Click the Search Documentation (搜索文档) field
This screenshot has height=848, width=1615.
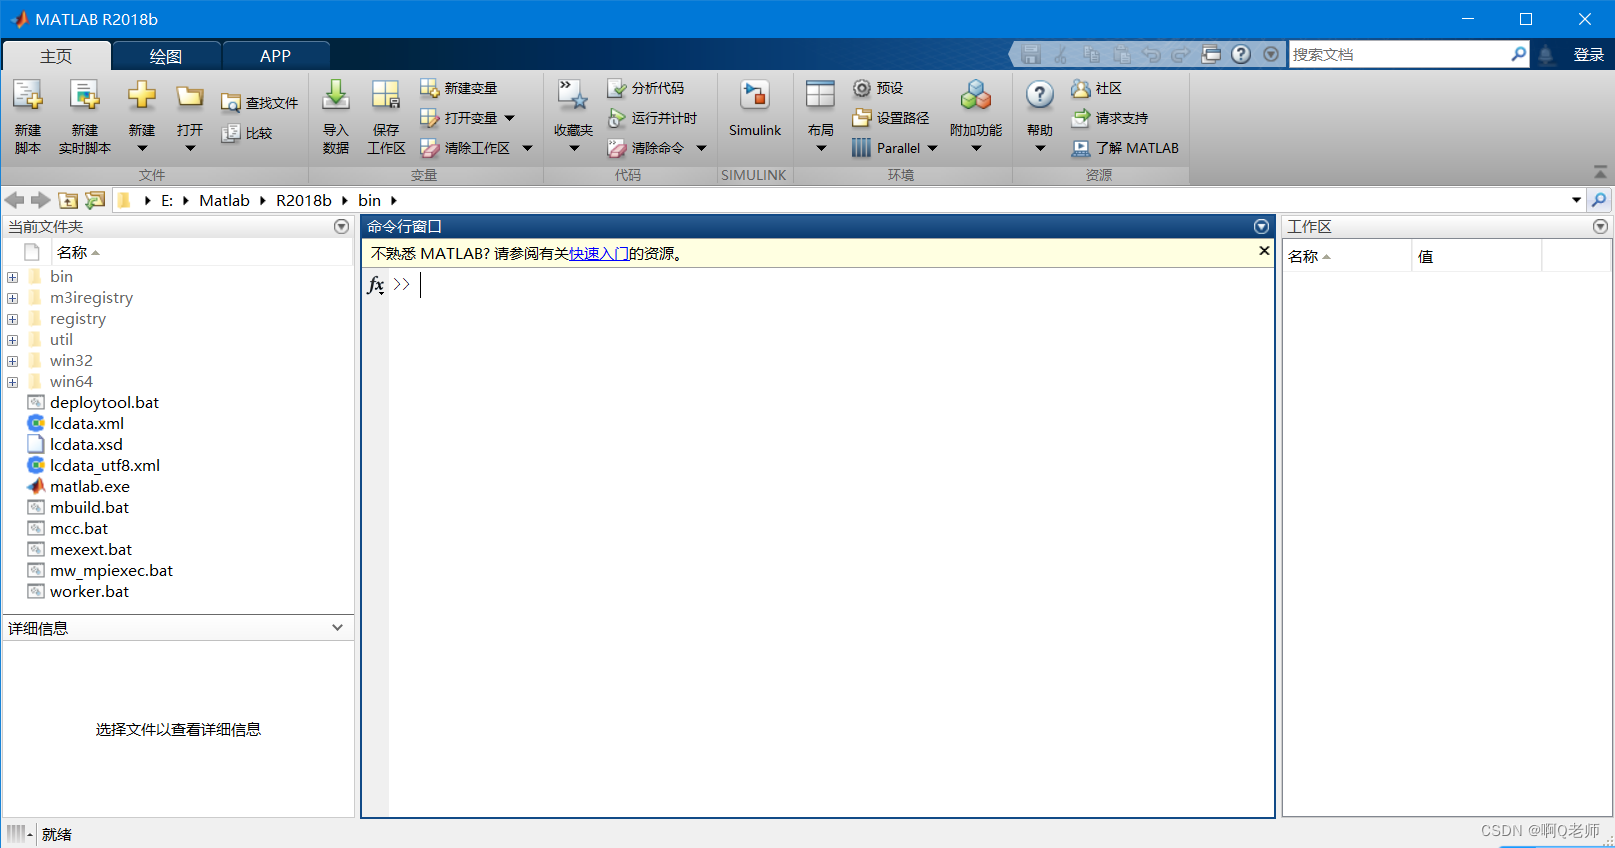(1399, 54)
